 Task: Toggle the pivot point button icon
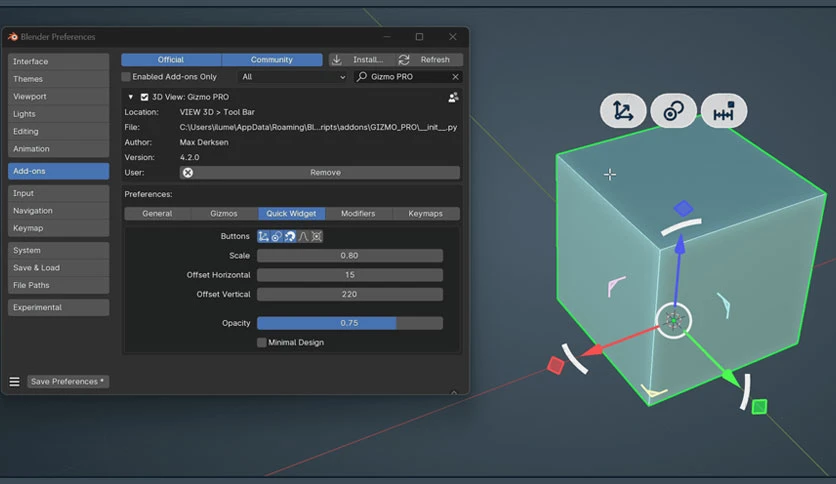[276, 236]
